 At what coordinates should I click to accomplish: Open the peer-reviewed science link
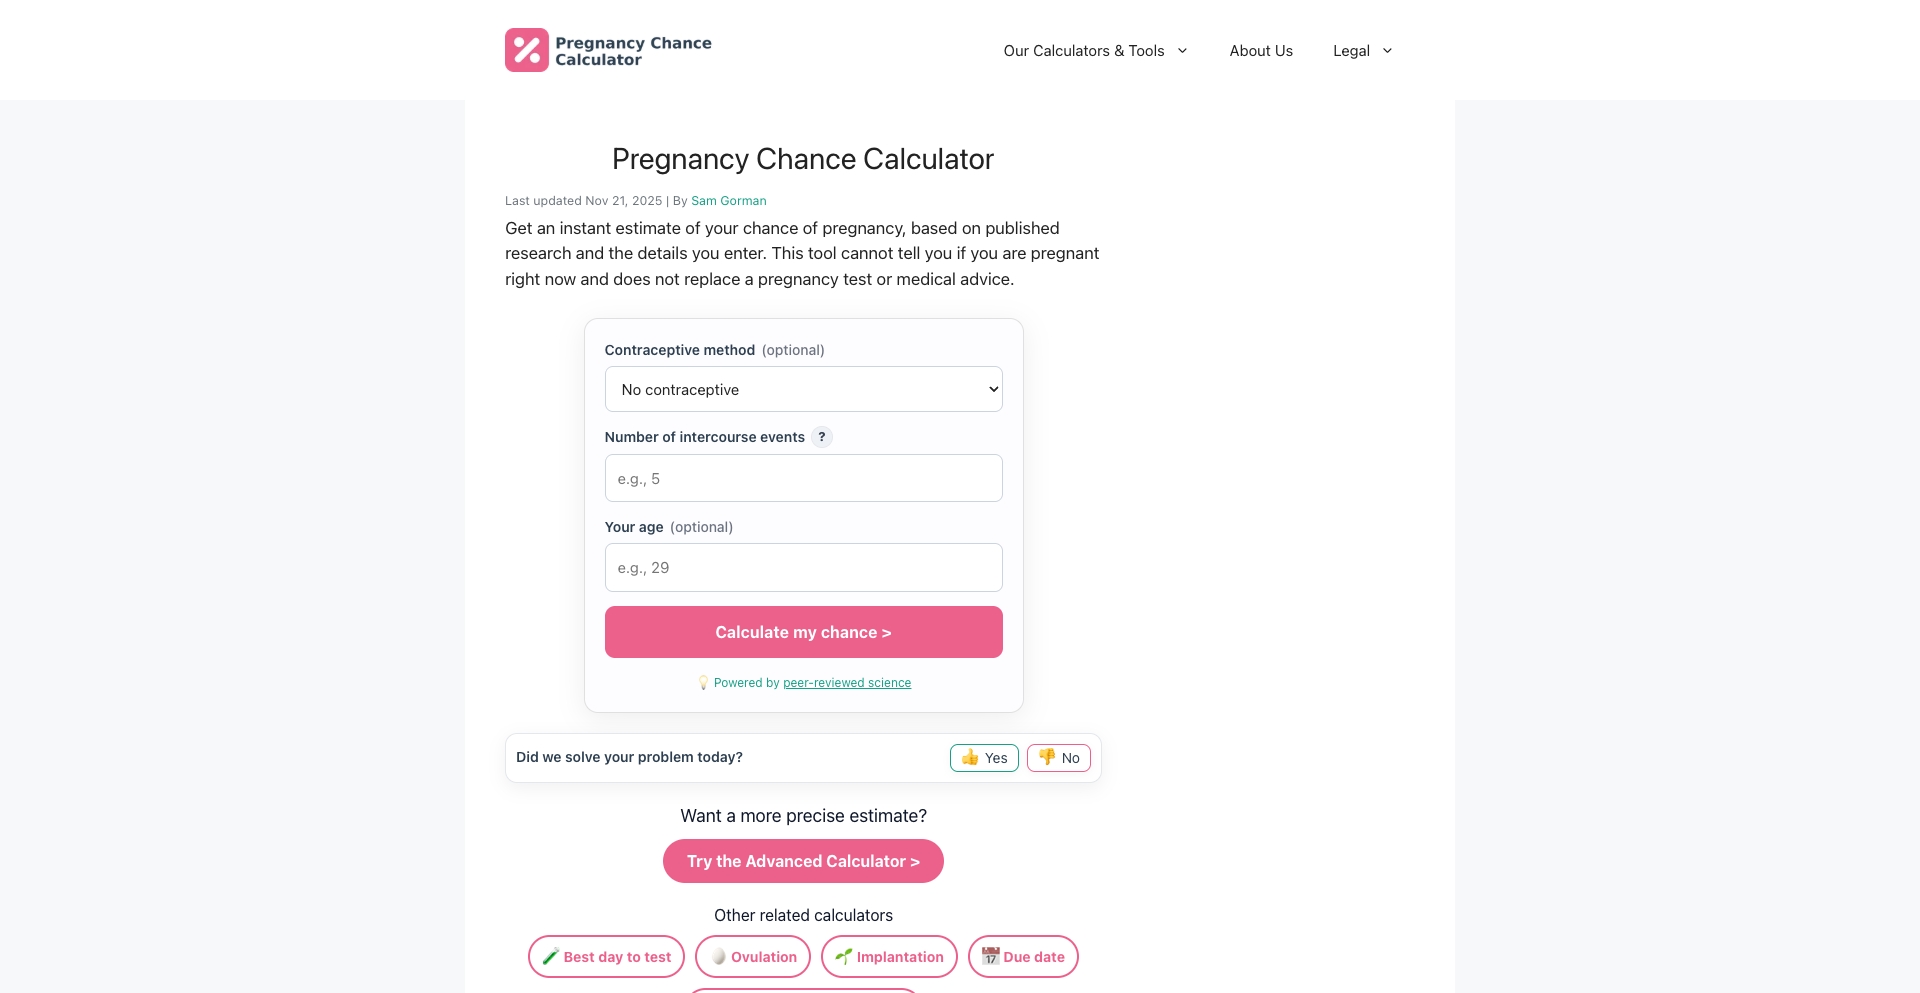(847, 683)
